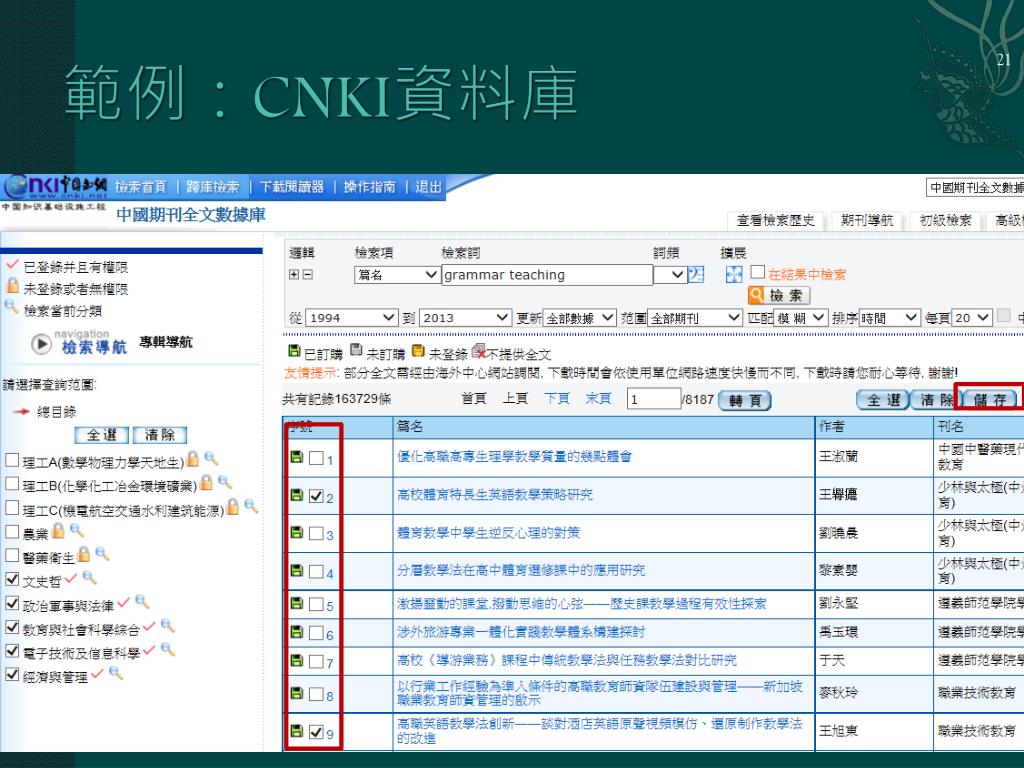Open the 詞頻 frequency dropdown
The image size is (1024, 768).
tap(669, 275)
